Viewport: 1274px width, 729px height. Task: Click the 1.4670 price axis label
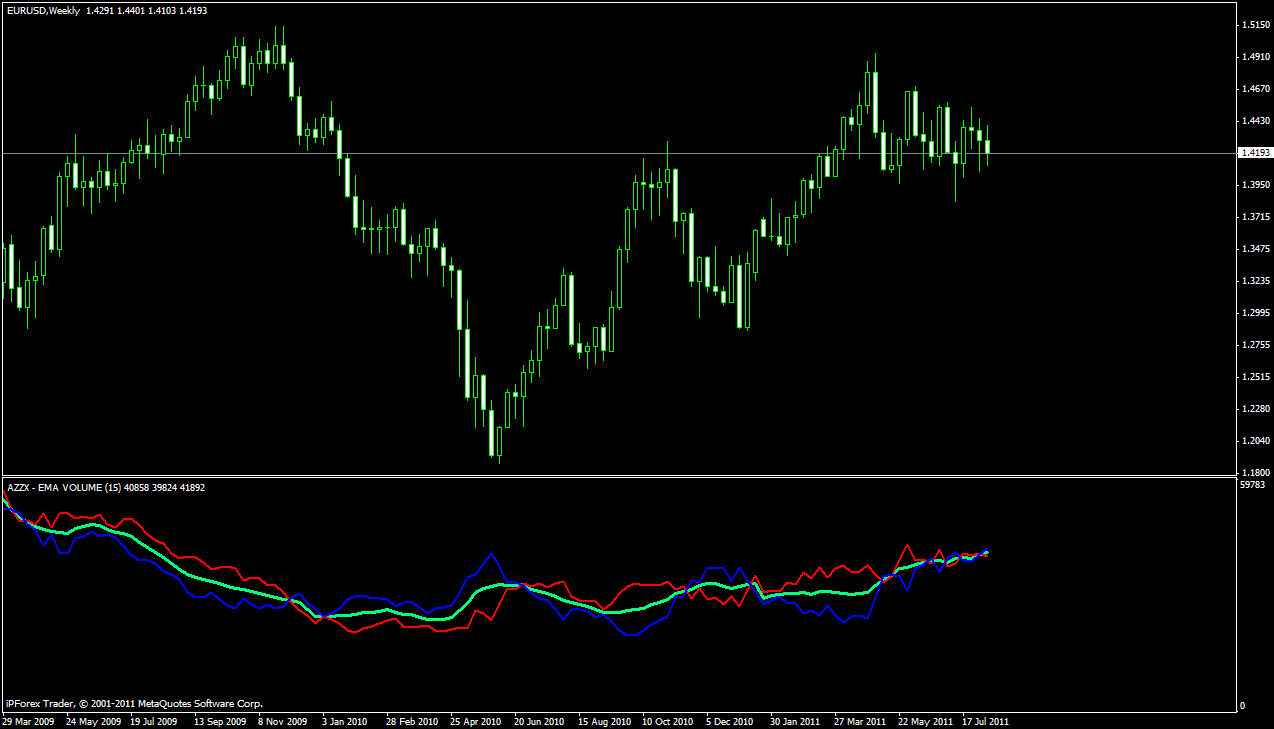[1255, 89]
